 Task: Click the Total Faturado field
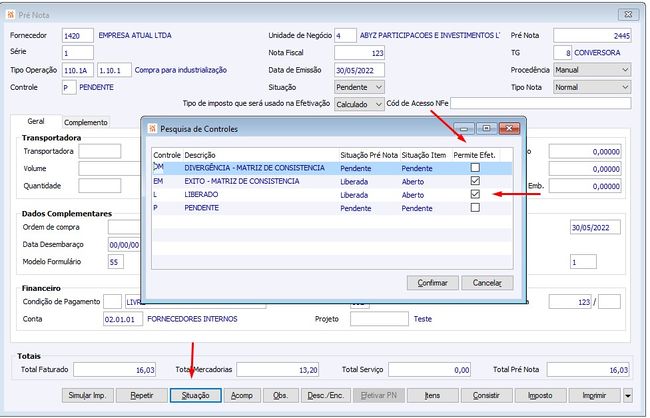point(114,369)
